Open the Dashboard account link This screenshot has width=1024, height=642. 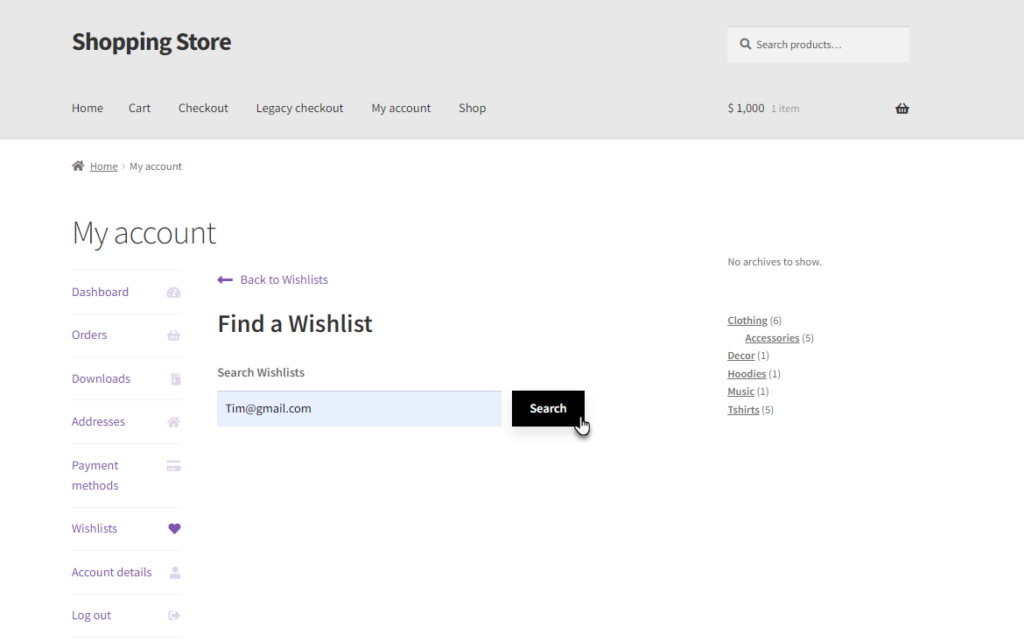(100, 292)
